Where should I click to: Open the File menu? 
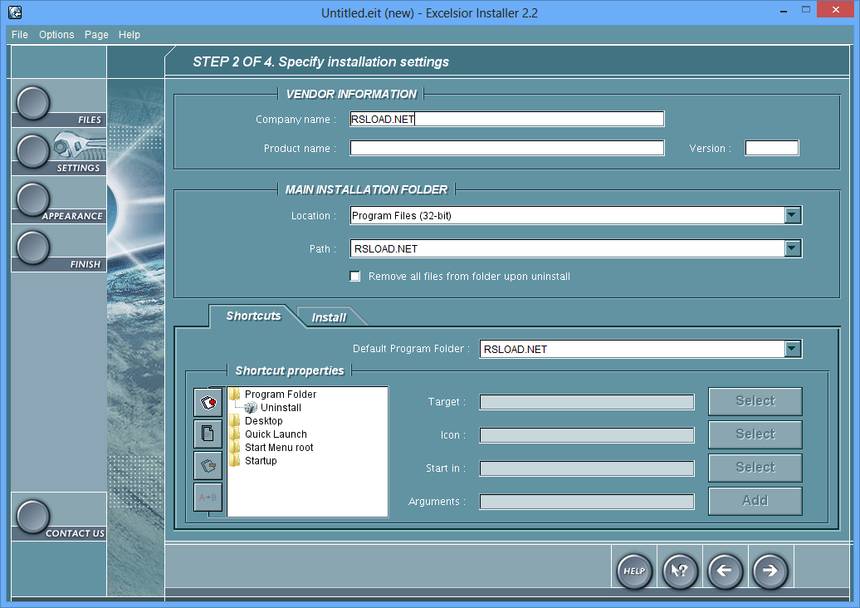[x=19, y=35]
